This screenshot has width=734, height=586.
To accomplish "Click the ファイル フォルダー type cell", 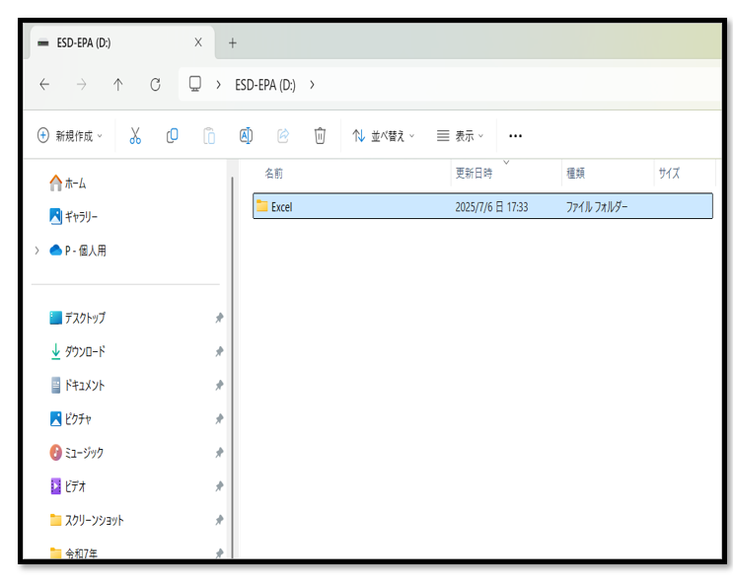I will click(596, 207).
